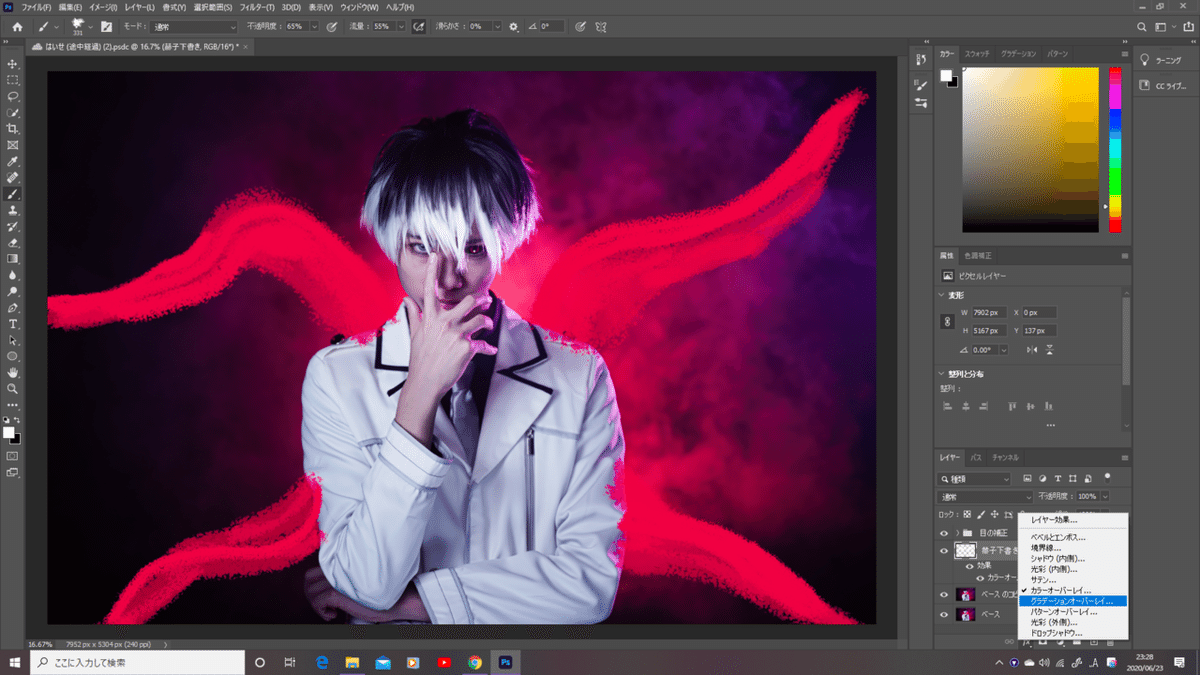This screenshot has width=1200, height=675.
Task: Toggle visibility of 目の補正 group
Action: 944,532
